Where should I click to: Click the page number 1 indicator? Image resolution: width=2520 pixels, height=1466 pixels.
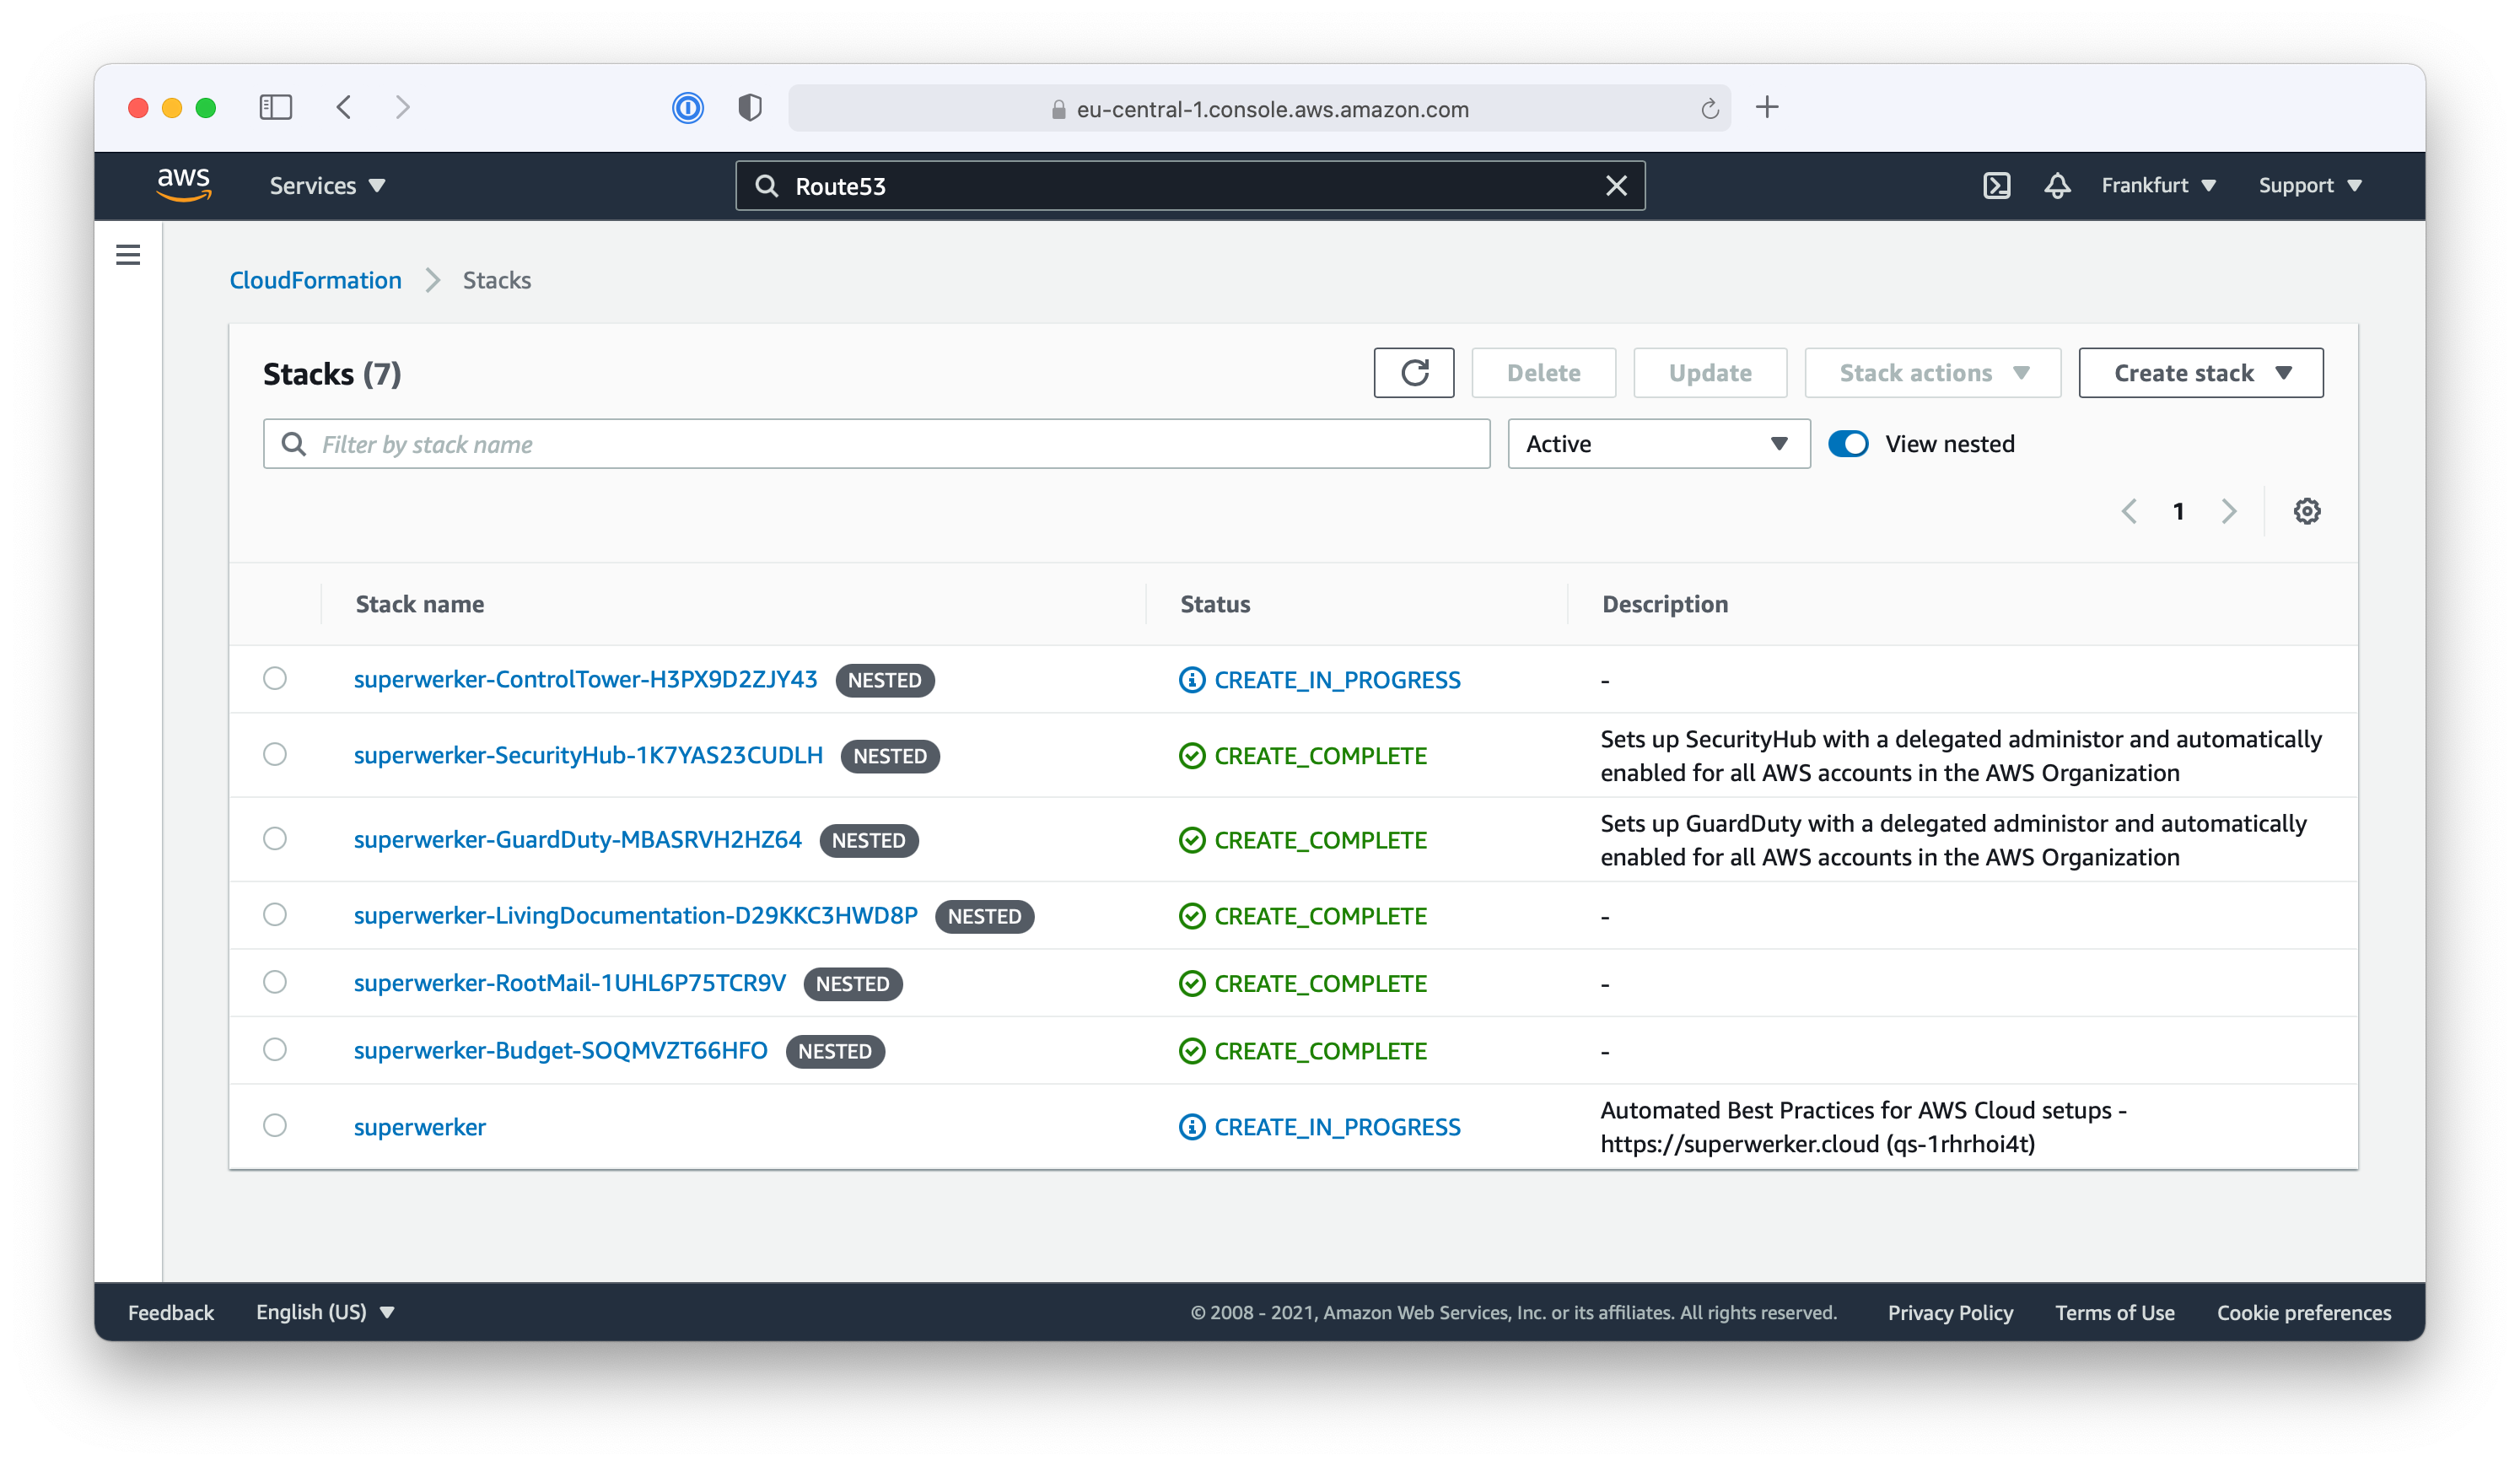pos(2178,511)
